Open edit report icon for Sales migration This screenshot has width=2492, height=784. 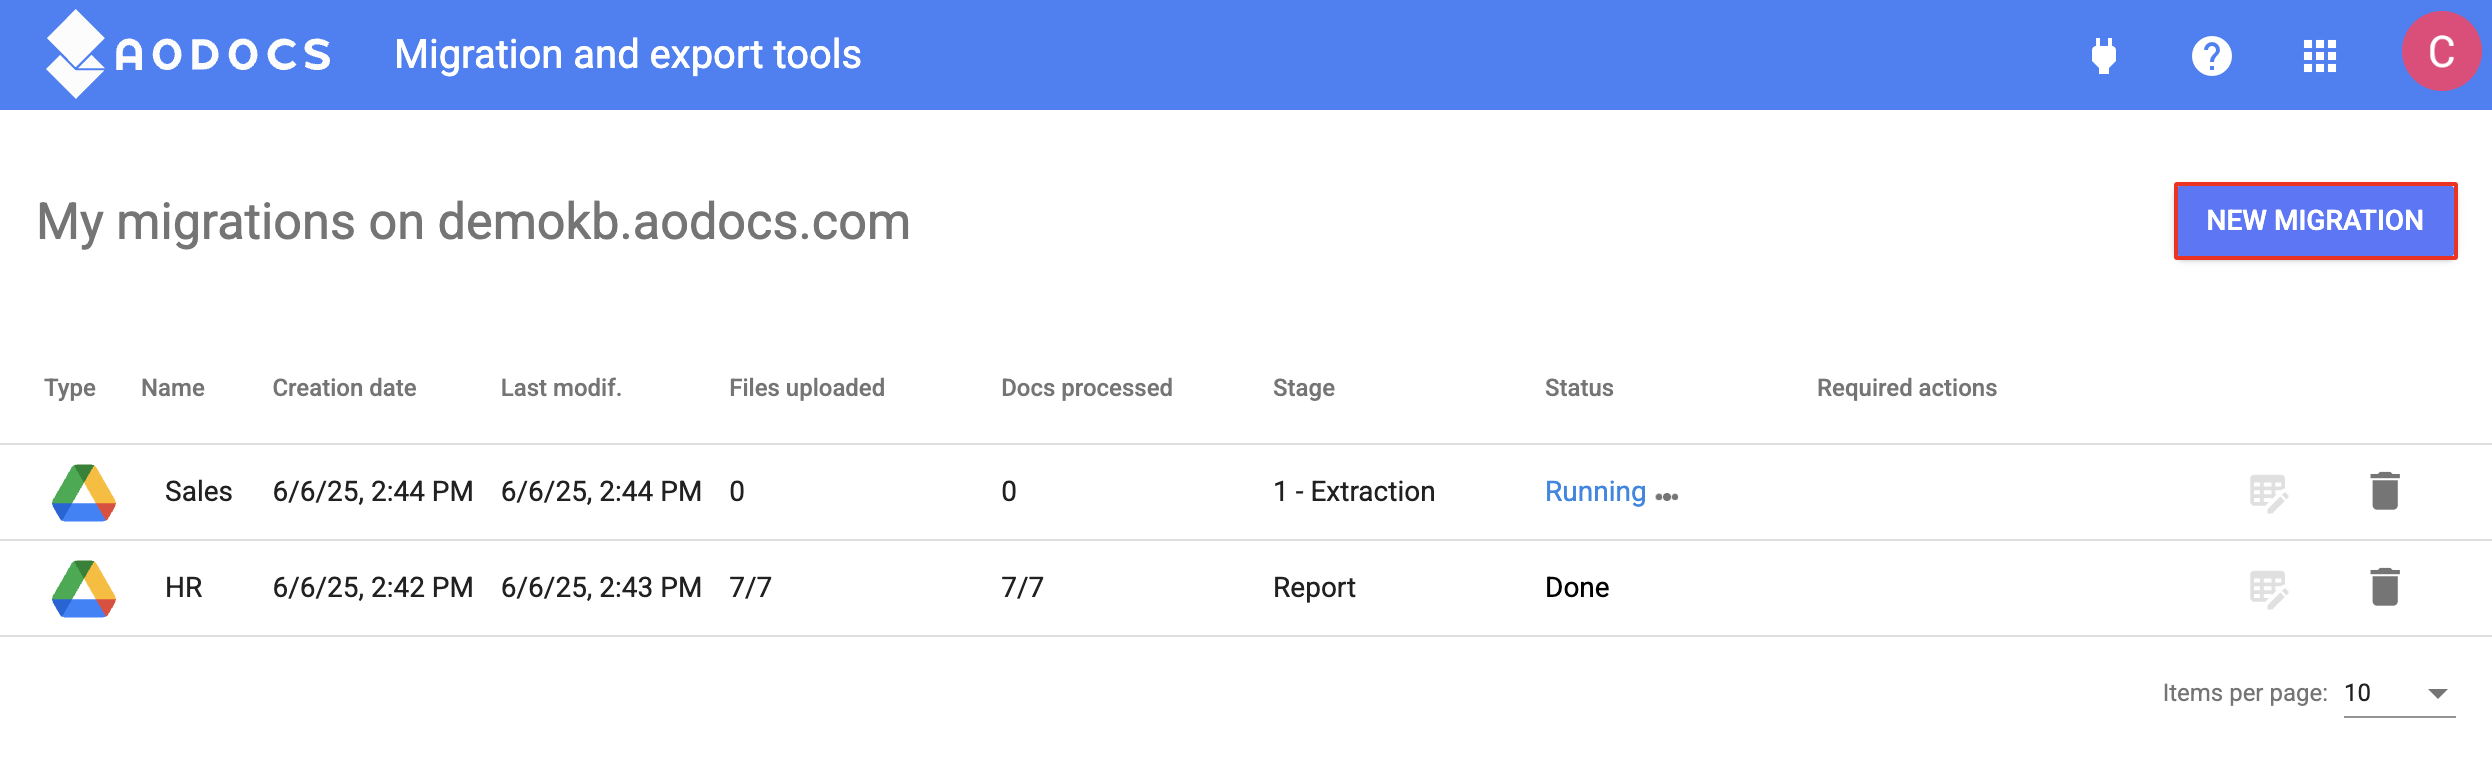2268,493
